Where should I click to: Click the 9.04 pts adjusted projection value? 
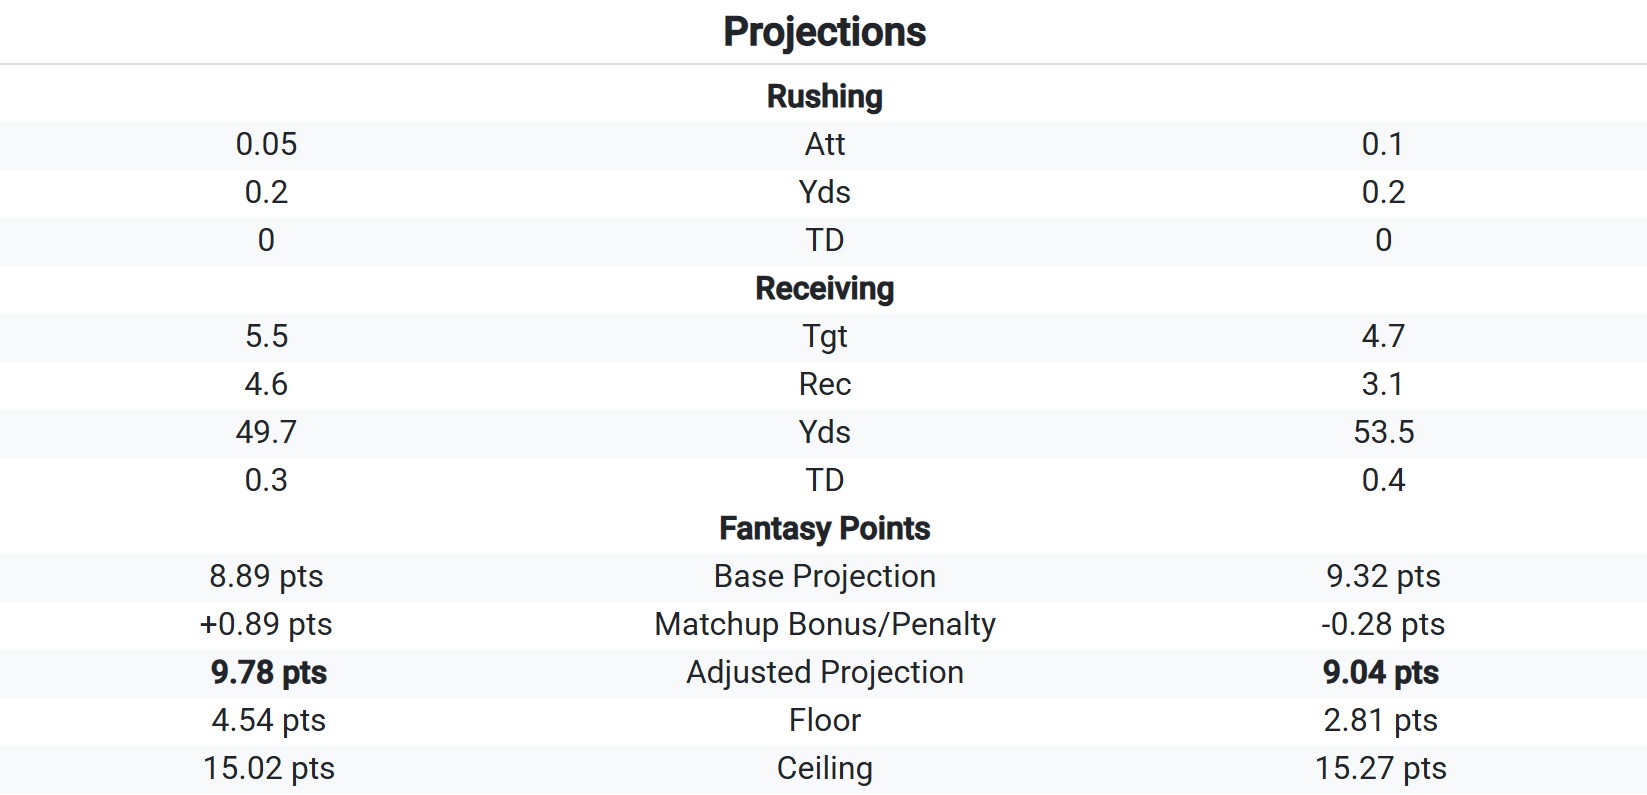tap(1380, 672)
